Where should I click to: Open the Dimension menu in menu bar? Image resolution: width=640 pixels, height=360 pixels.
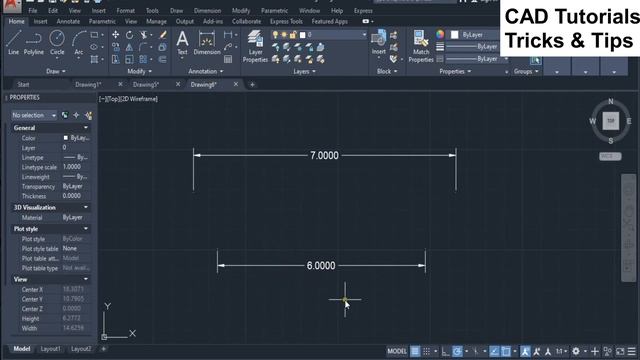[207, 11]
